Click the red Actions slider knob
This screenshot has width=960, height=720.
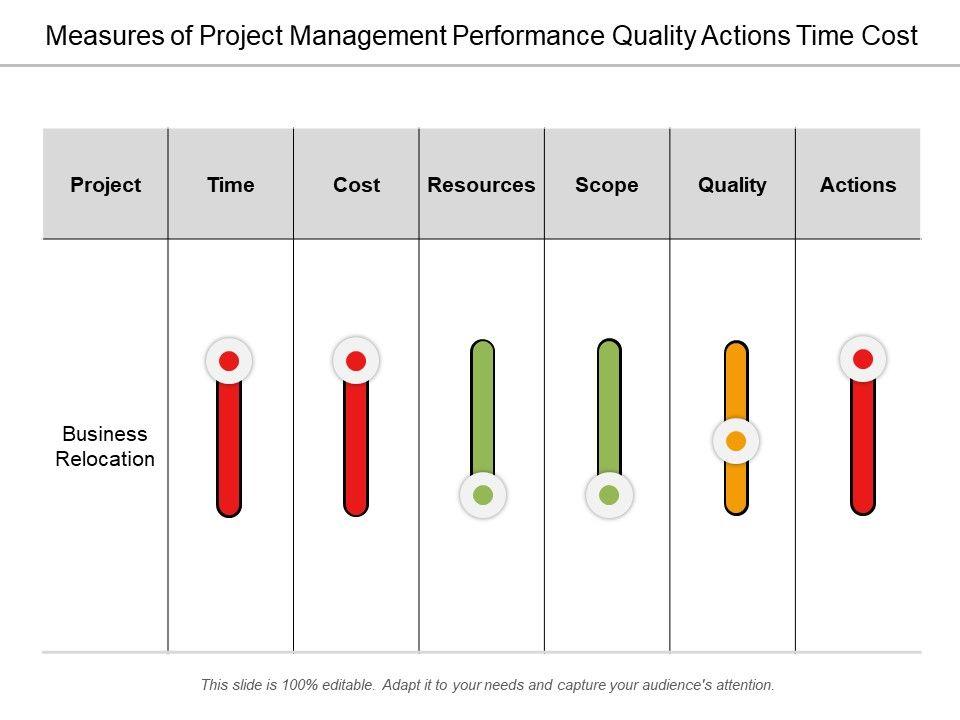click(863, 359)
